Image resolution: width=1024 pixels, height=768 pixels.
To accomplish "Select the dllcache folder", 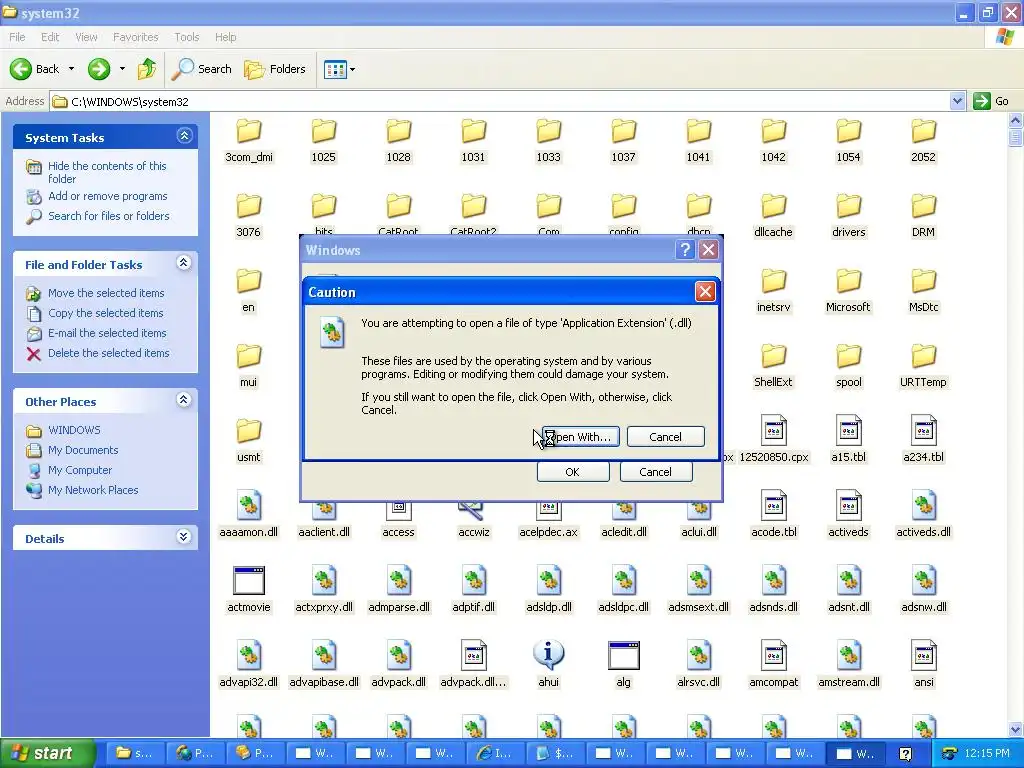I will tap(773, 216).
